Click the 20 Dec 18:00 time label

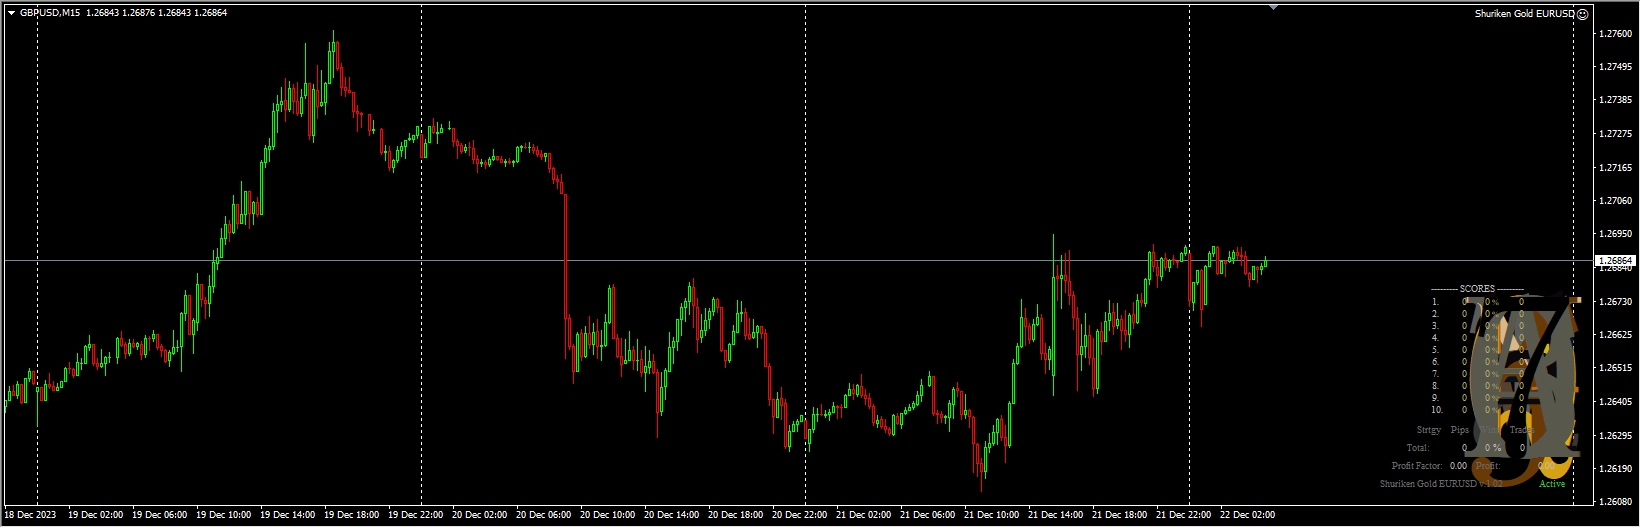click(736, 515)
